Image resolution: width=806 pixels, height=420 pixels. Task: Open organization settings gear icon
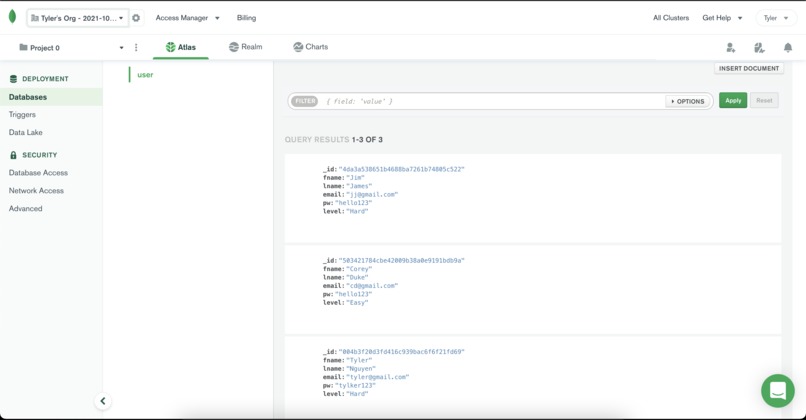(x=136, y=18)
